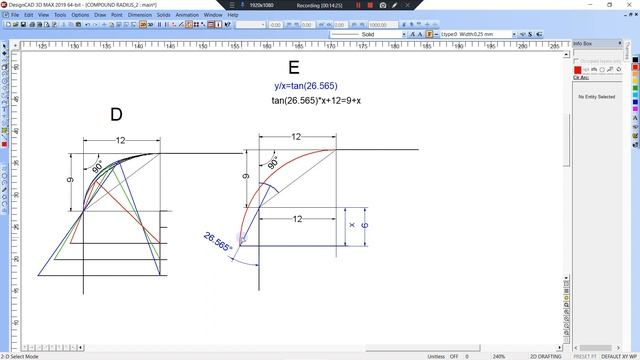This screenshot has width=640, height=360.
Task: Toggle the highlighted F fill button
Action: click(x=429, y=34)
